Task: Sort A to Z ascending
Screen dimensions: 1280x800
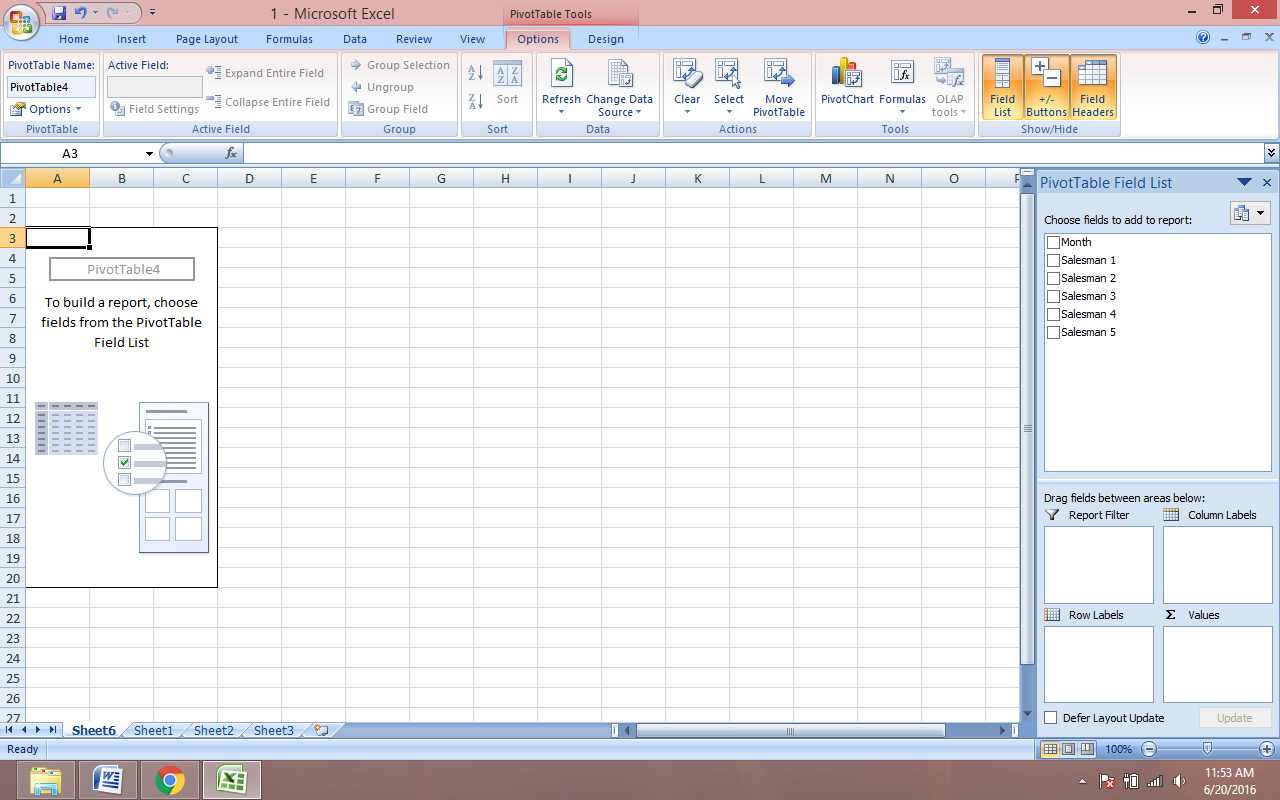Action: click(476, 73)
